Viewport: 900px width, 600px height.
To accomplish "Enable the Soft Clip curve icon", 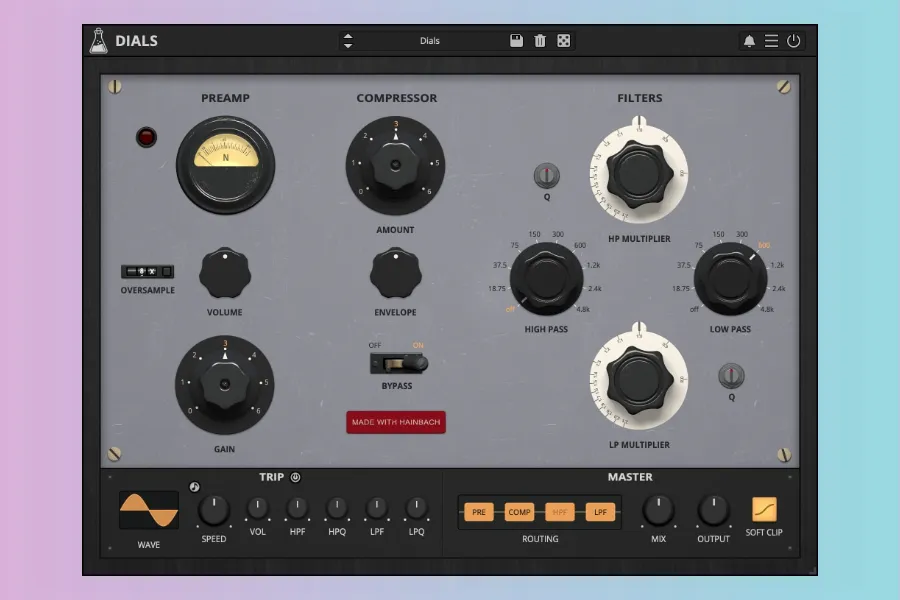I will coord(764,510).
